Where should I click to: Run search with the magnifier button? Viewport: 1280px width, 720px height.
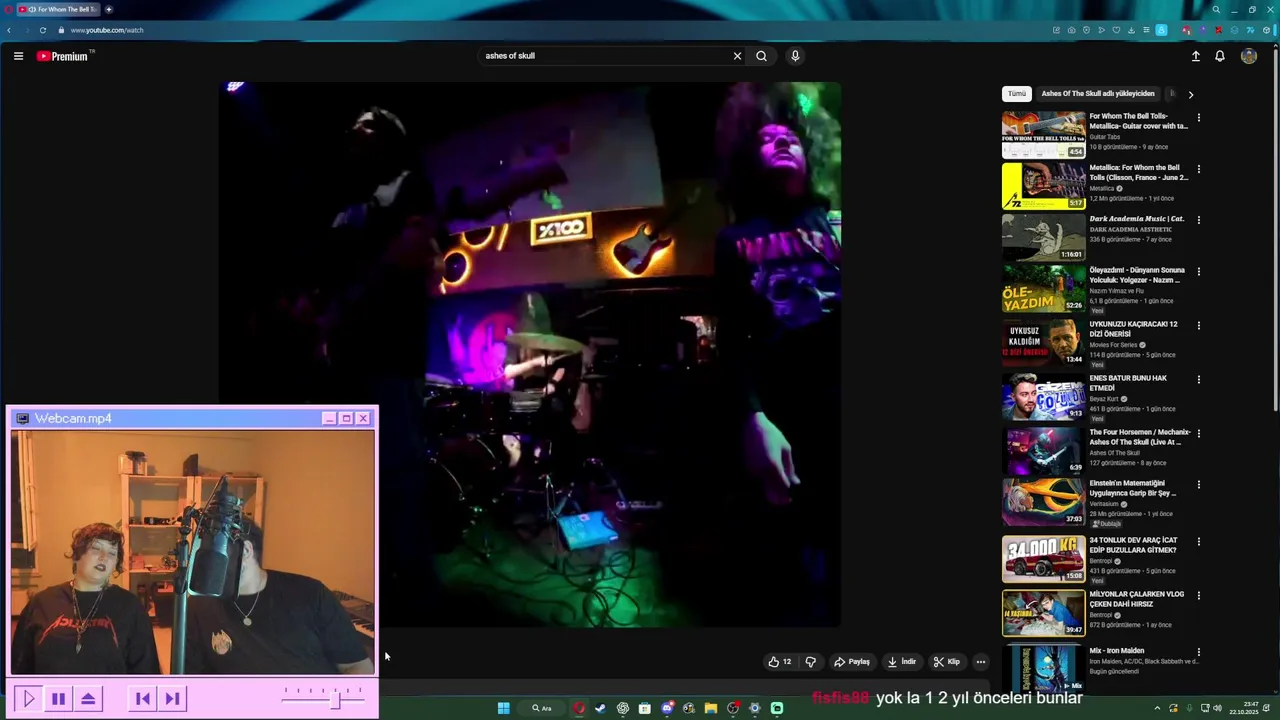coord(761,56)
